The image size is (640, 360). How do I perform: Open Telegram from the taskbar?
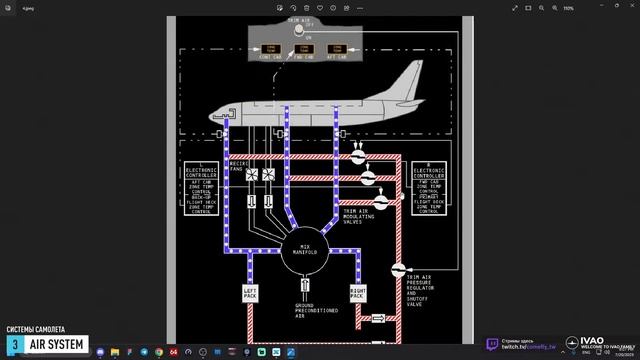144,352
